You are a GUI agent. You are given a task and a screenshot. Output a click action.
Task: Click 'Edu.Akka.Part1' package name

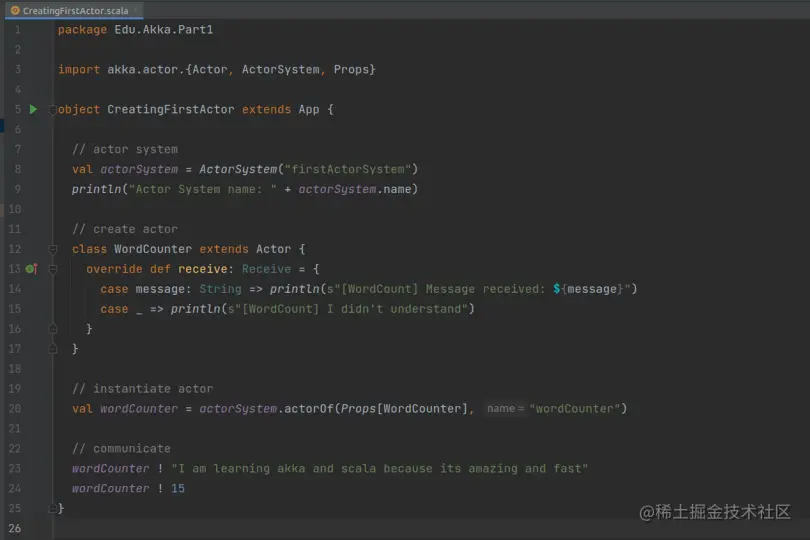[163, 29]
